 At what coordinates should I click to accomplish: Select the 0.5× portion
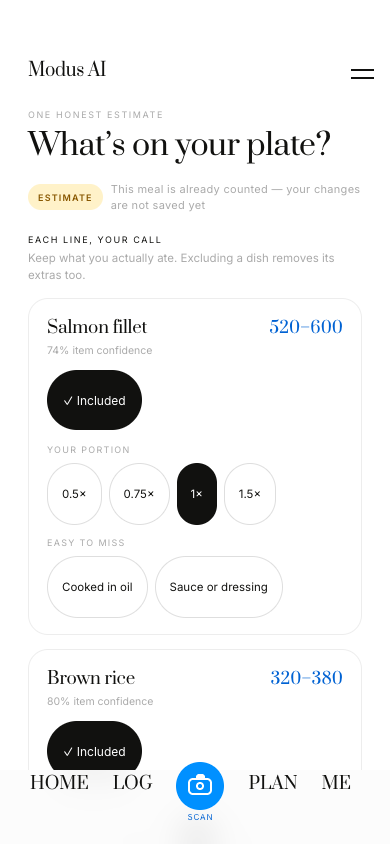click(x=74, y=494)
